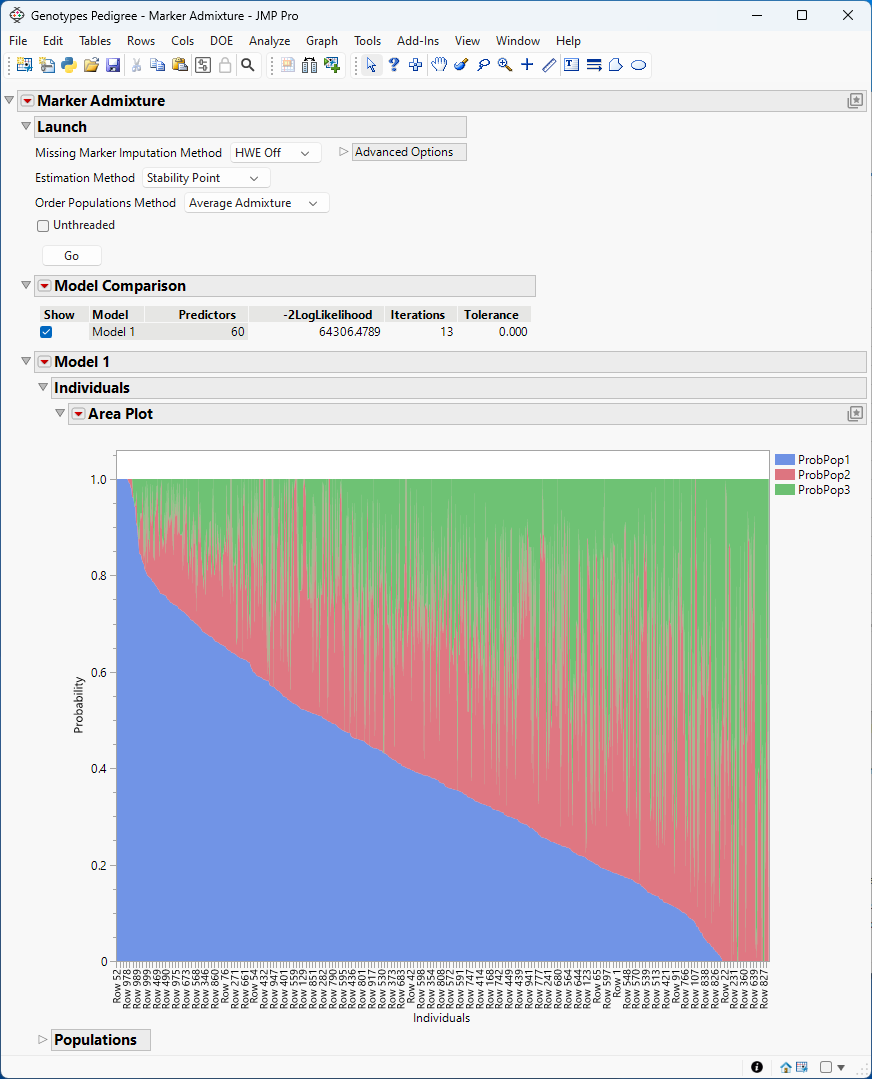Screen dimensions: 872x1079
Task: Open the window info icon in status bar
Action: point(757,1067)
